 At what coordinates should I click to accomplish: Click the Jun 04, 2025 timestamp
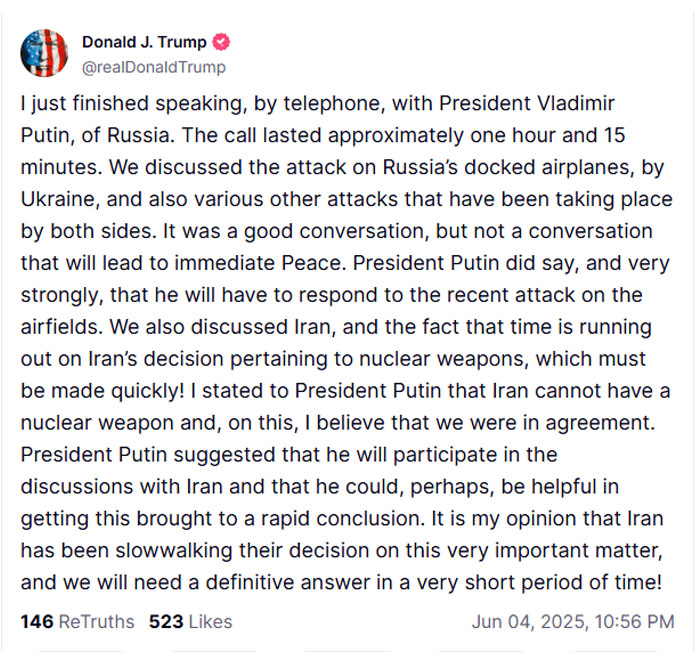(x=572, y=621)
